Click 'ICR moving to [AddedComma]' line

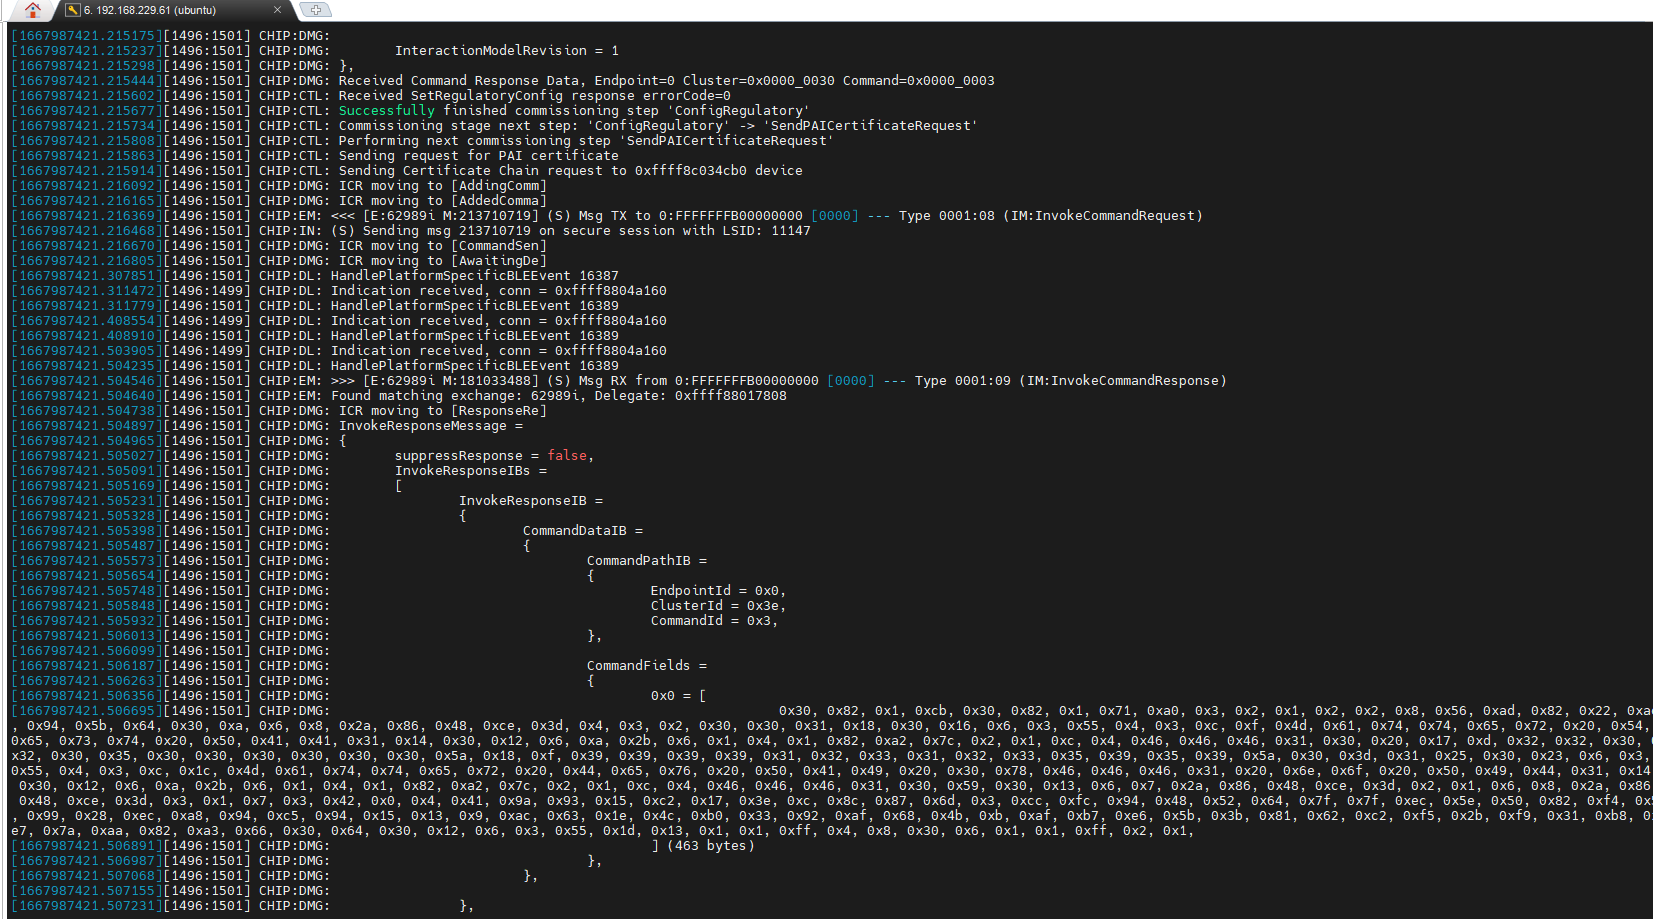(x=443, y=201)
